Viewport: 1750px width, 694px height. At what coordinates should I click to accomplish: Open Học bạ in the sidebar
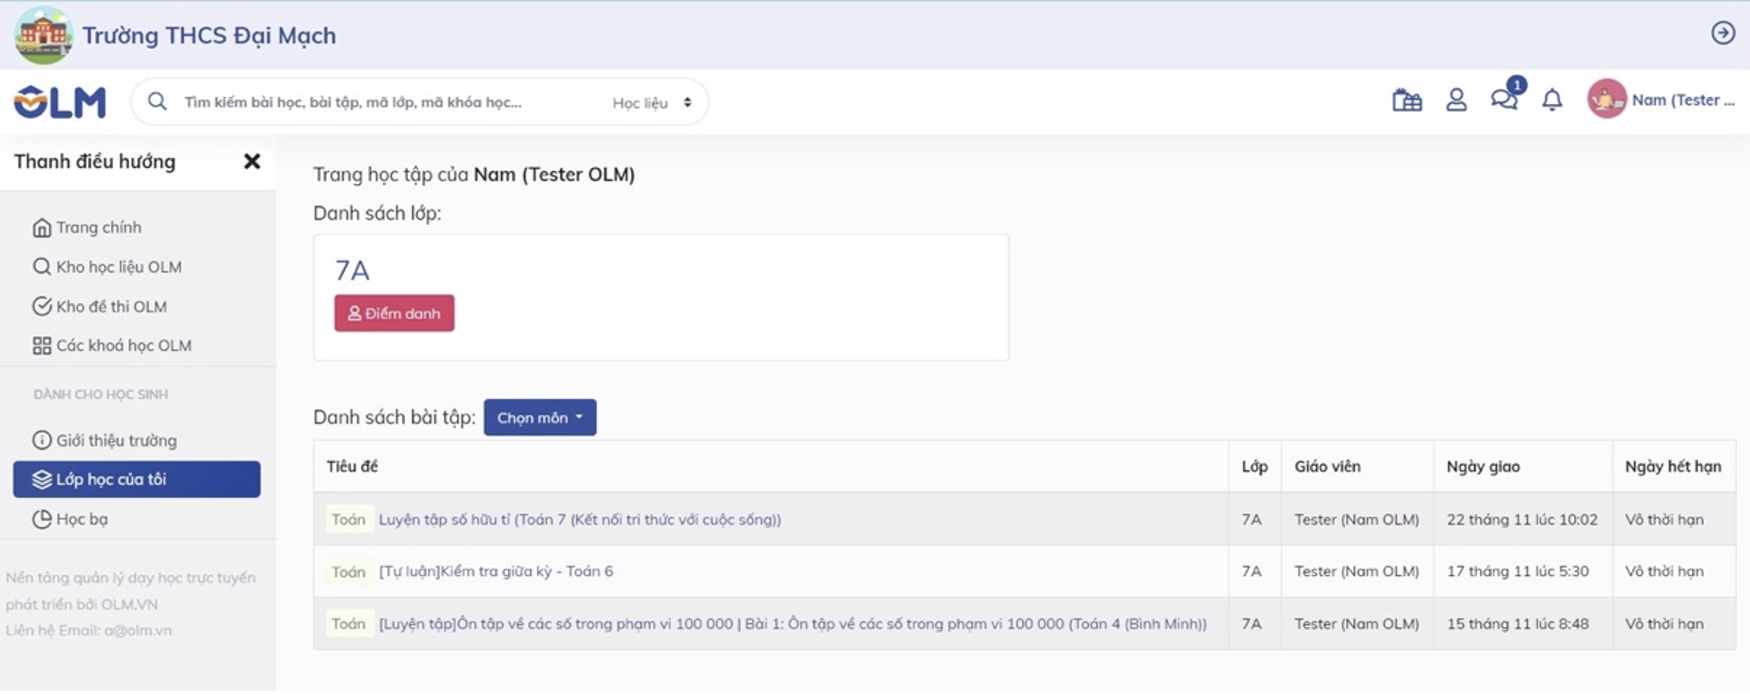[x=81, y=519]
